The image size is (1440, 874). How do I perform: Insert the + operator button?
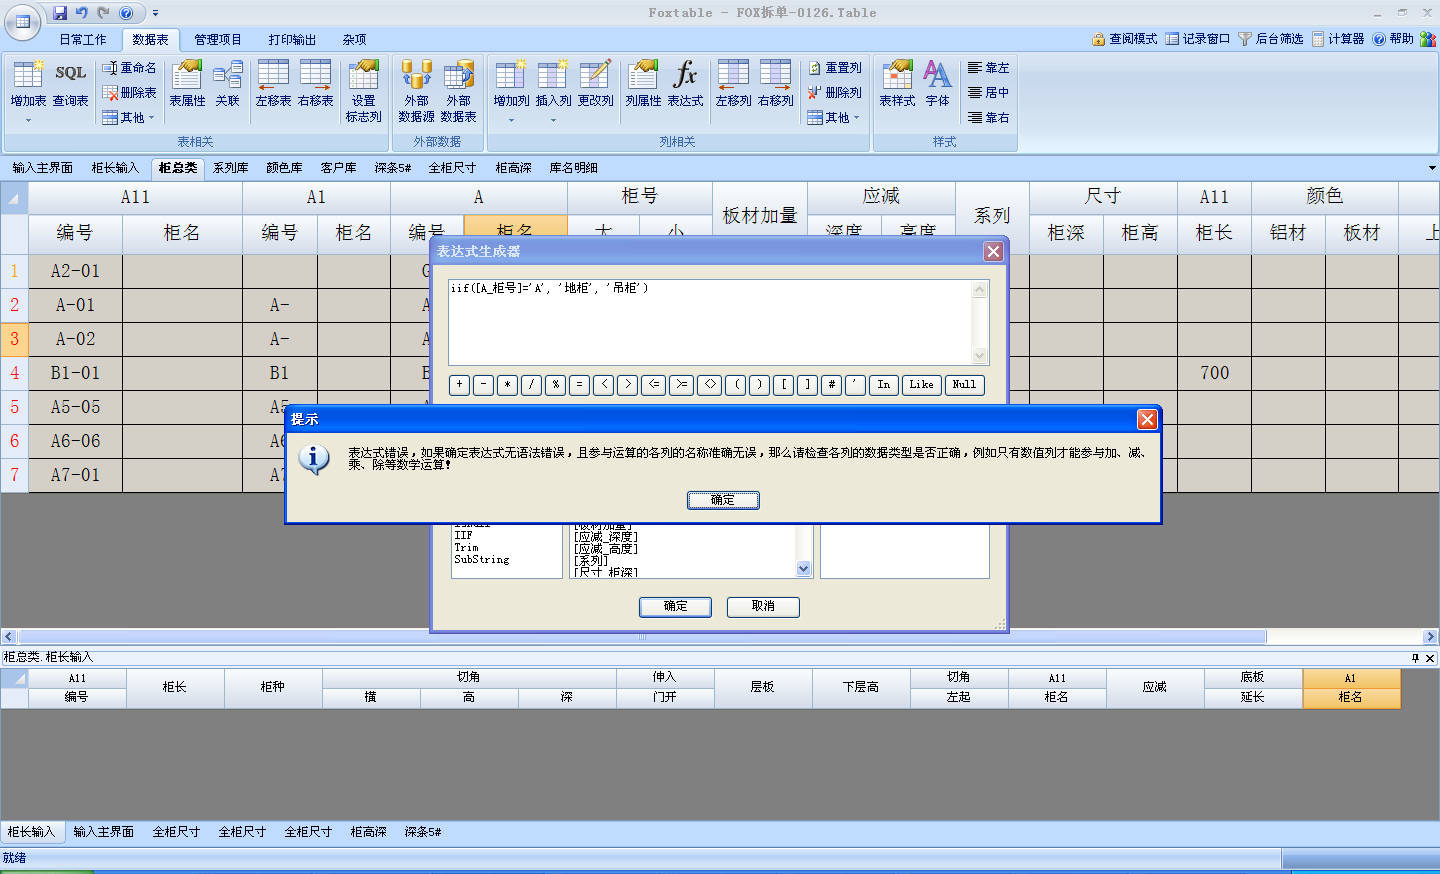pyautogui.click(x=460, y=385)
